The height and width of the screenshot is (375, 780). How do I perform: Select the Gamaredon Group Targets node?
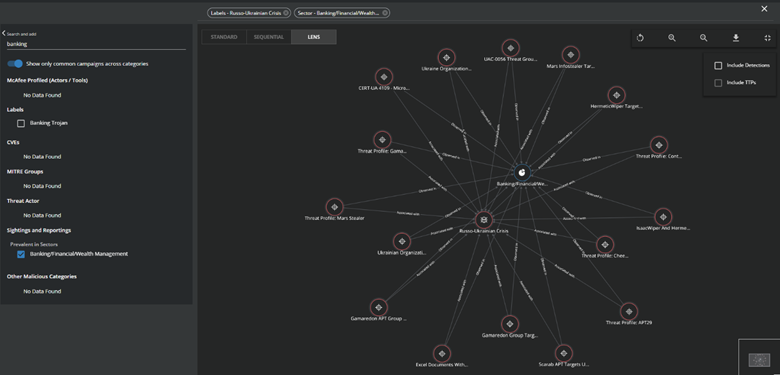[x=510, y=324]
